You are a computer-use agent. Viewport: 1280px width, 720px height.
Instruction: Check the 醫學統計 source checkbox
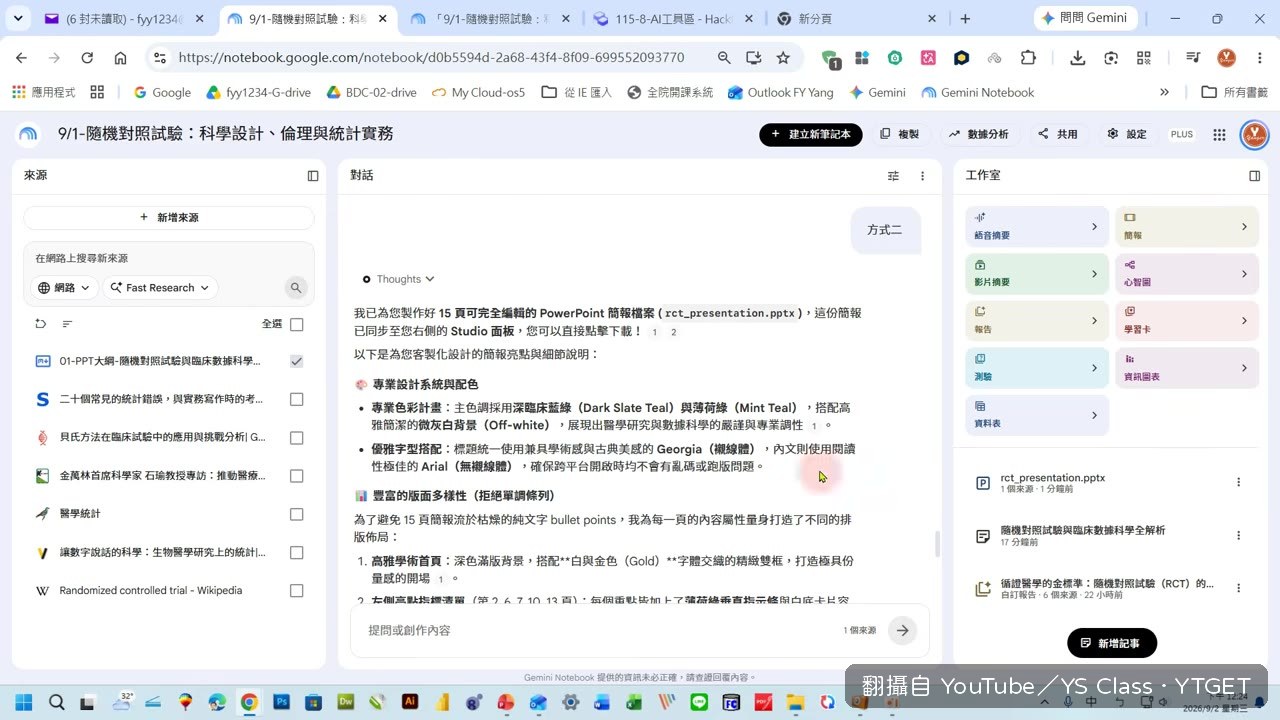(x=296, y=514)
